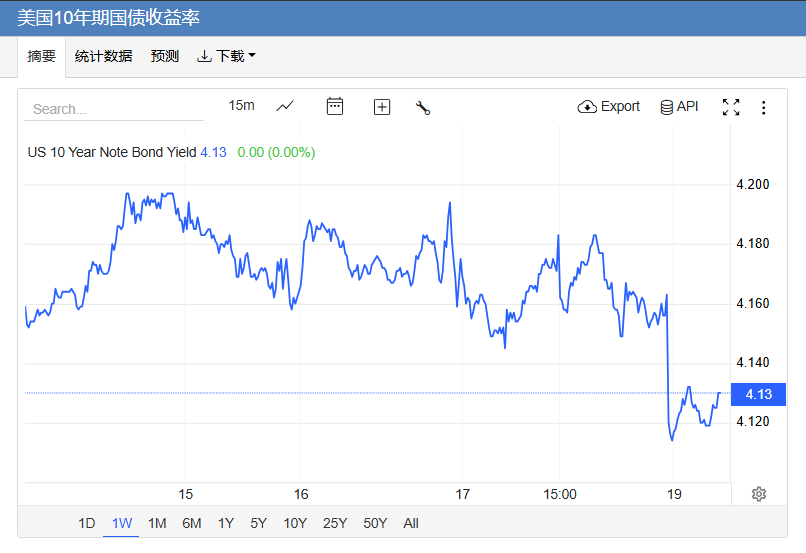Select the 10Y time range
806x553 pixels.
pos(295,523)
